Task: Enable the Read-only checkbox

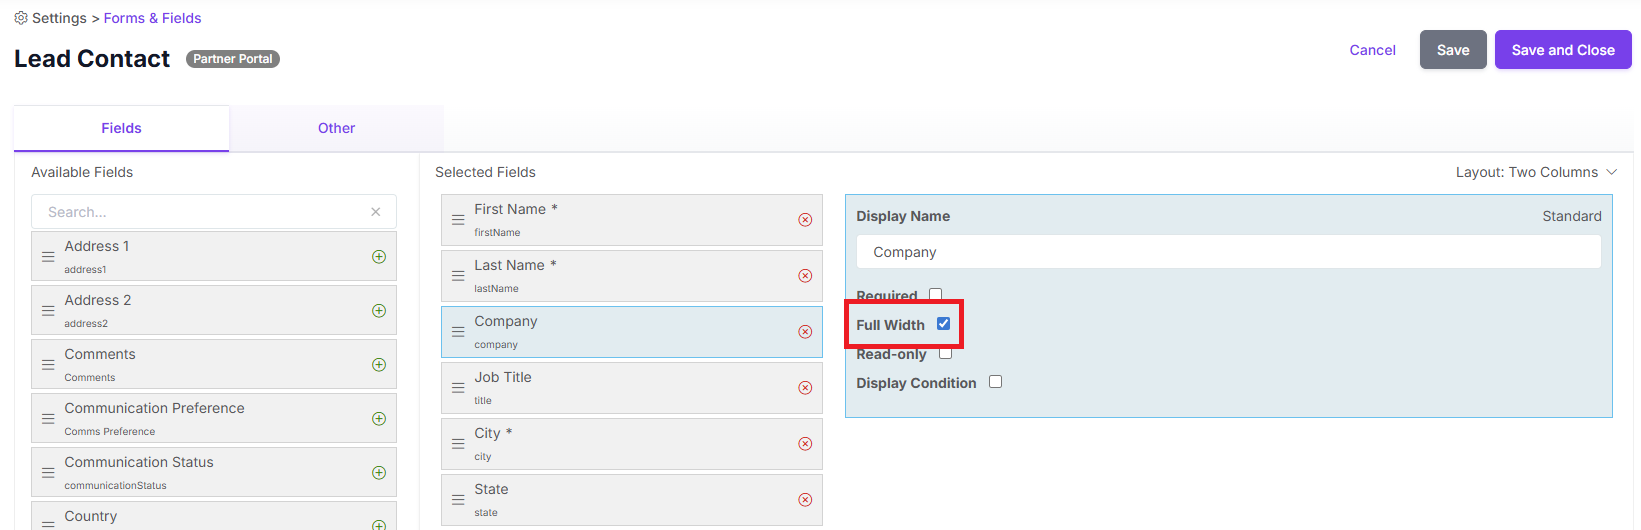Action: click(945, 353)
